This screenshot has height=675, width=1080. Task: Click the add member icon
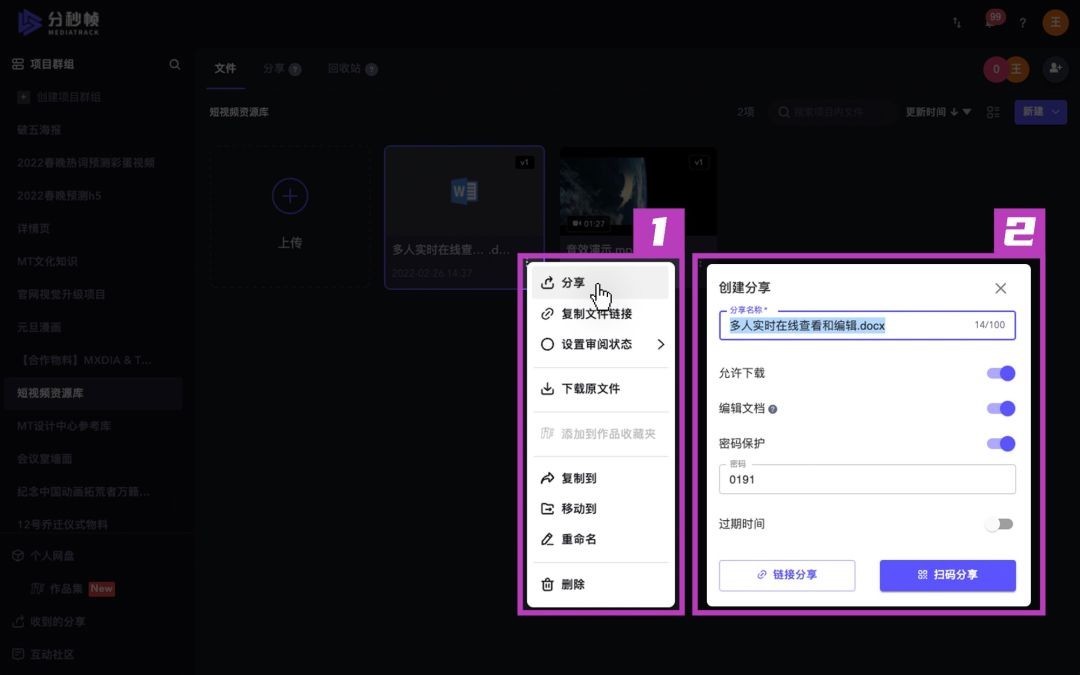pos(1055,68)
